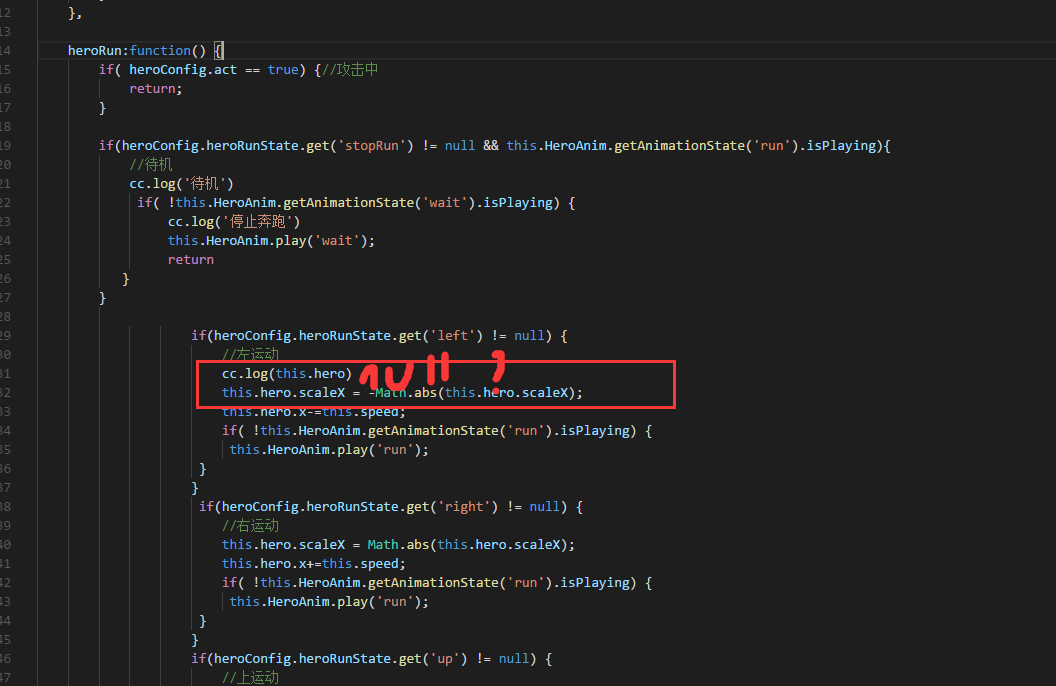1056x686 pixels.
Task: Click 'null' in the 'right' condition line
Action: (x=544, y=506)
